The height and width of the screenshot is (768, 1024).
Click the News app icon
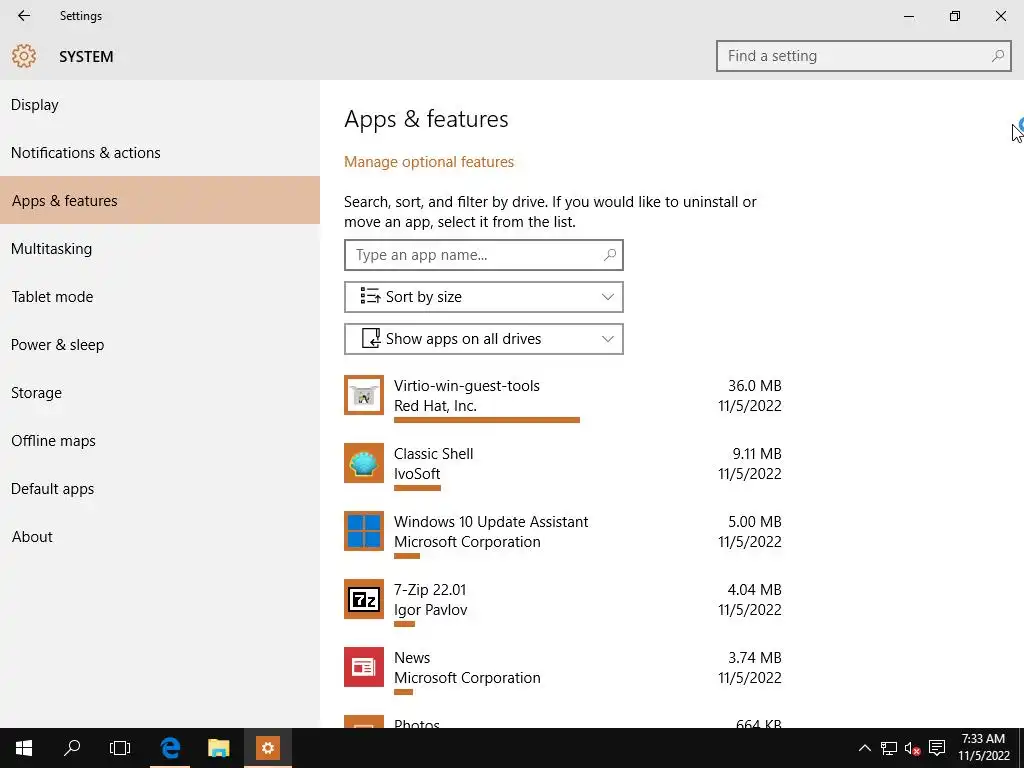tap(364, 667)
